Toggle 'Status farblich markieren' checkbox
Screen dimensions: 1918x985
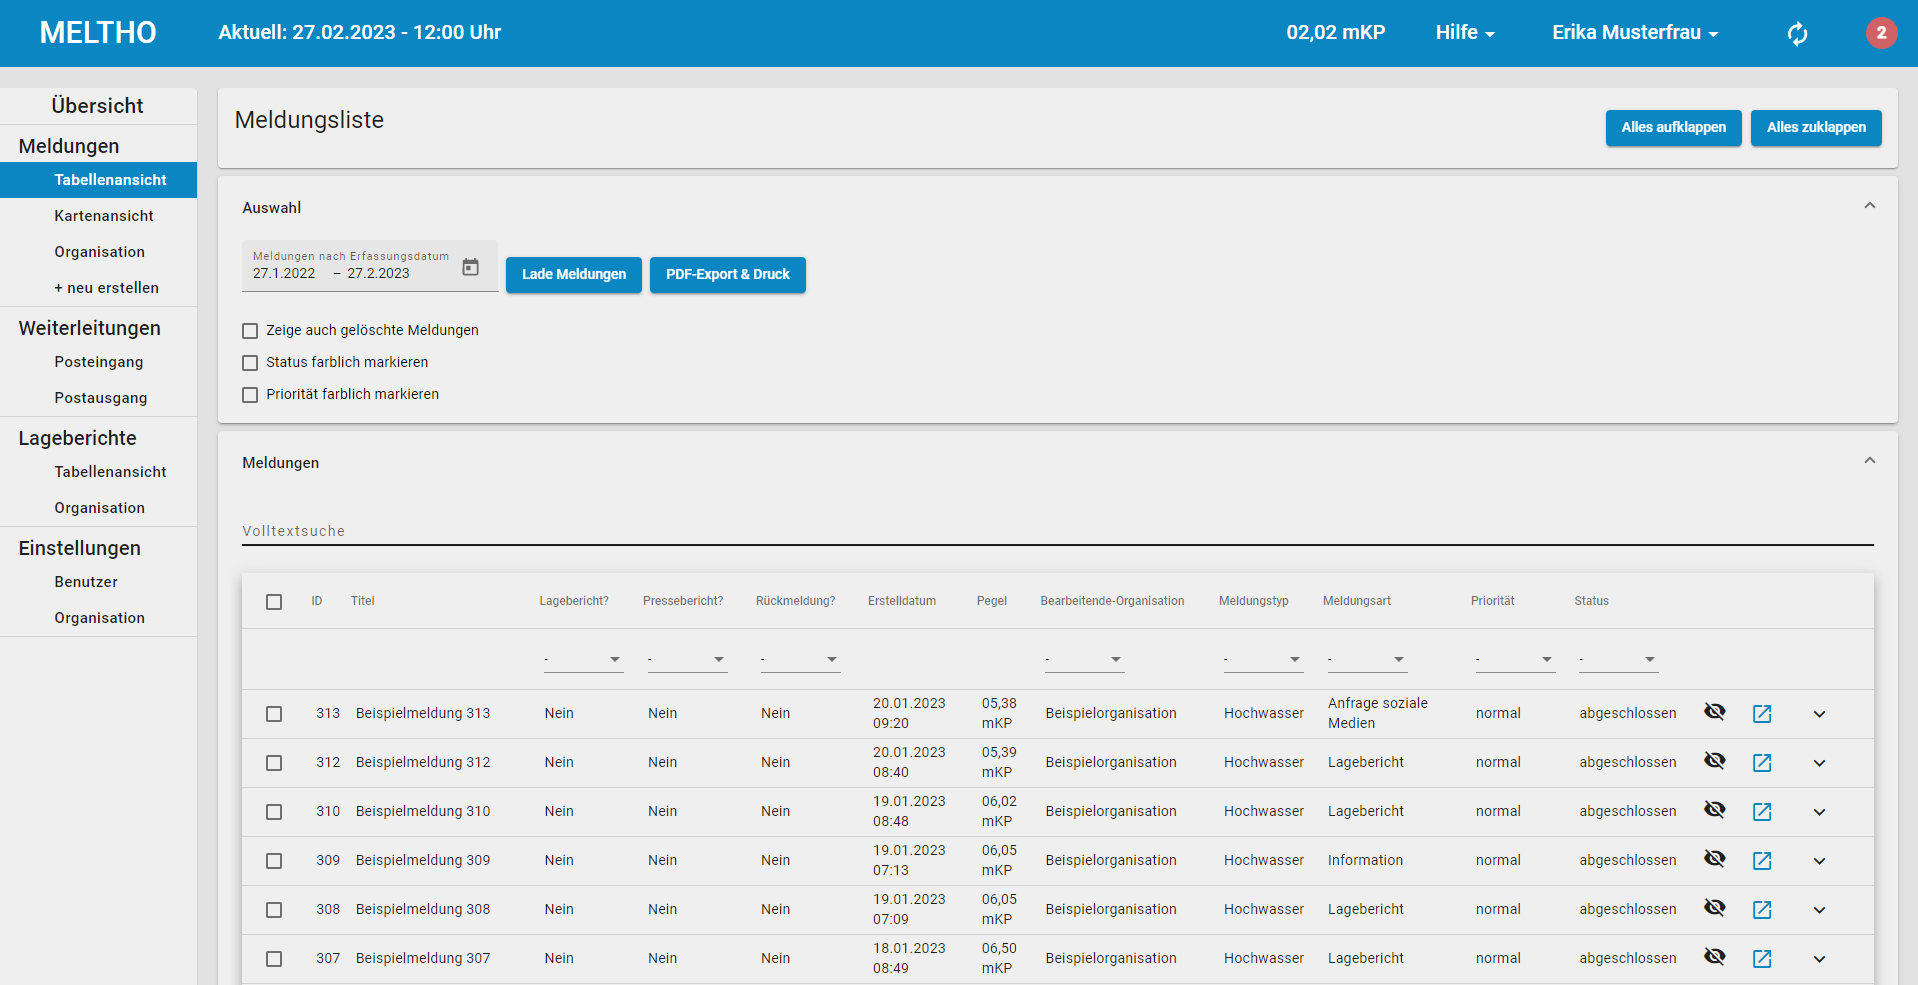point(250,363)
